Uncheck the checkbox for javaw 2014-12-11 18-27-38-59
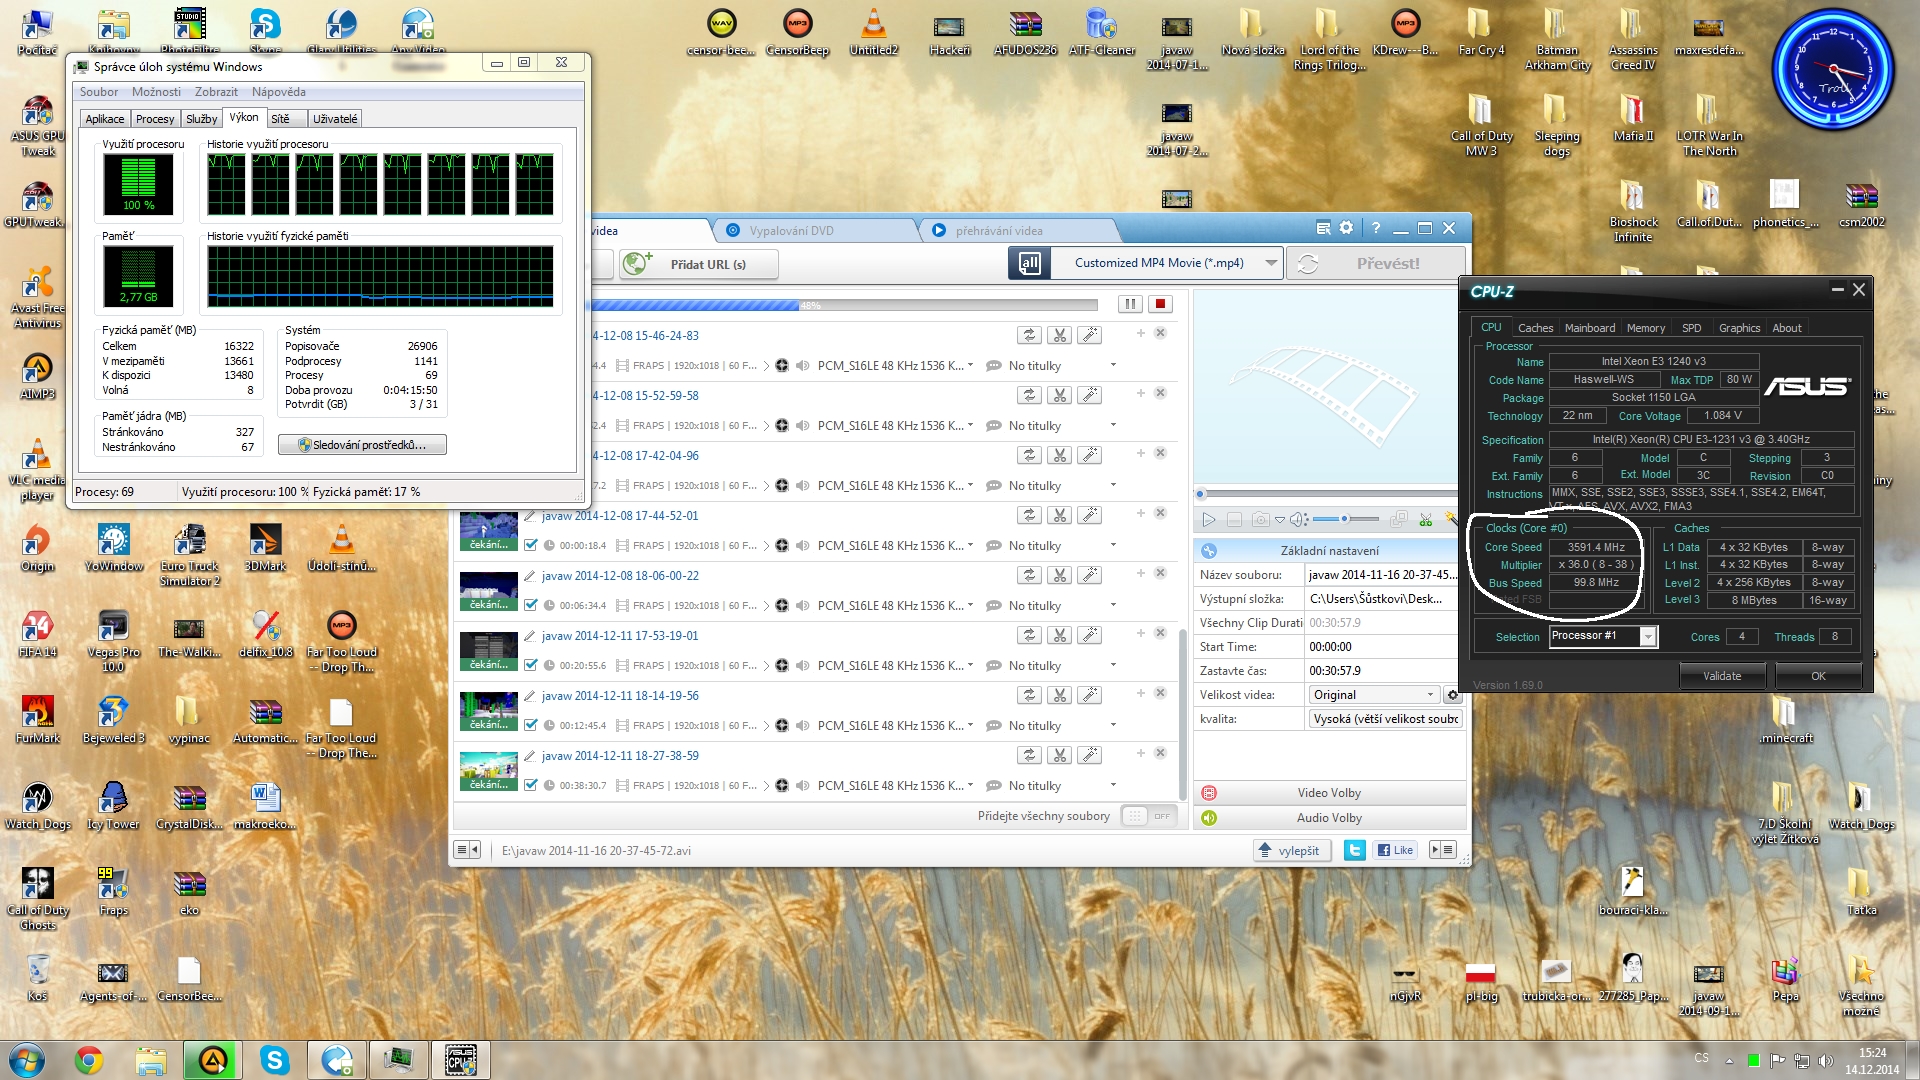Screen dimensions: 1920x1080 pos(531,785)
